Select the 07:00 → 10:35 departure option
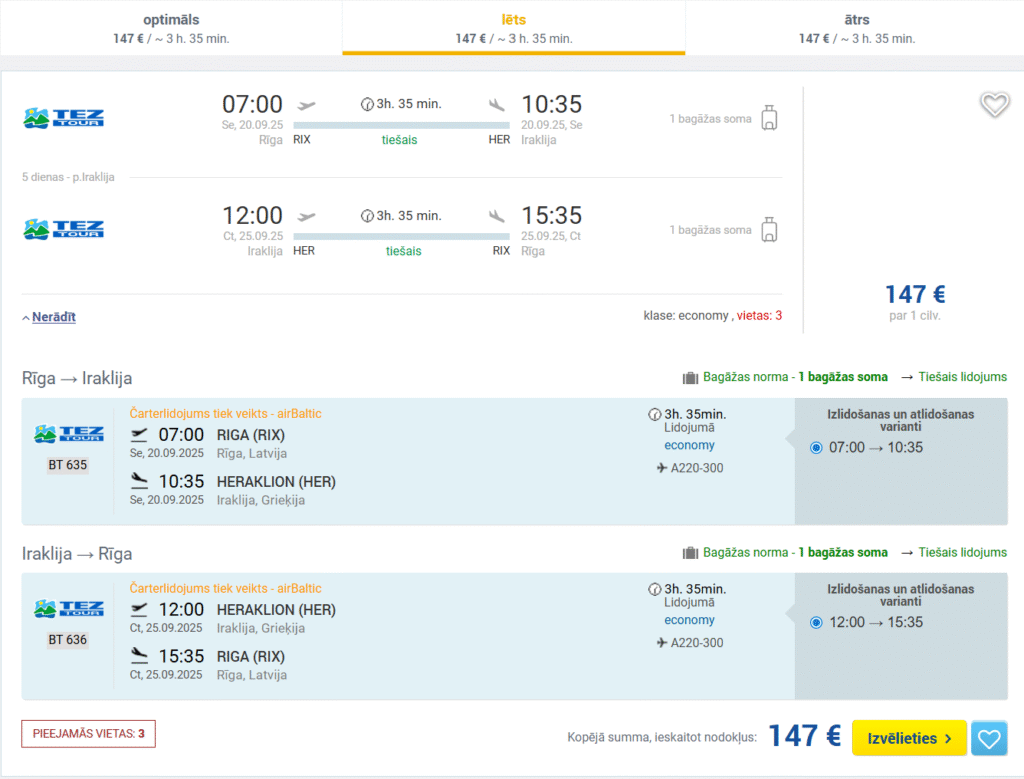 (x=816, y=448)
